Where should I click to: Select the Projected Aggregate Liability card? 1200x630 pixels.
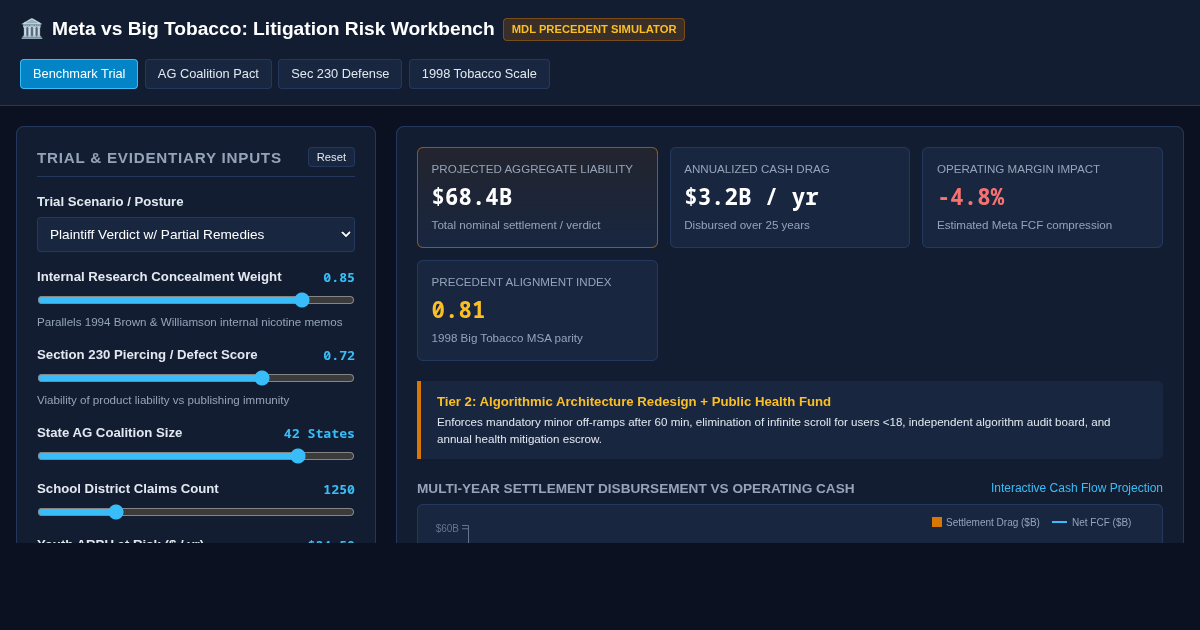click(537, 197)
